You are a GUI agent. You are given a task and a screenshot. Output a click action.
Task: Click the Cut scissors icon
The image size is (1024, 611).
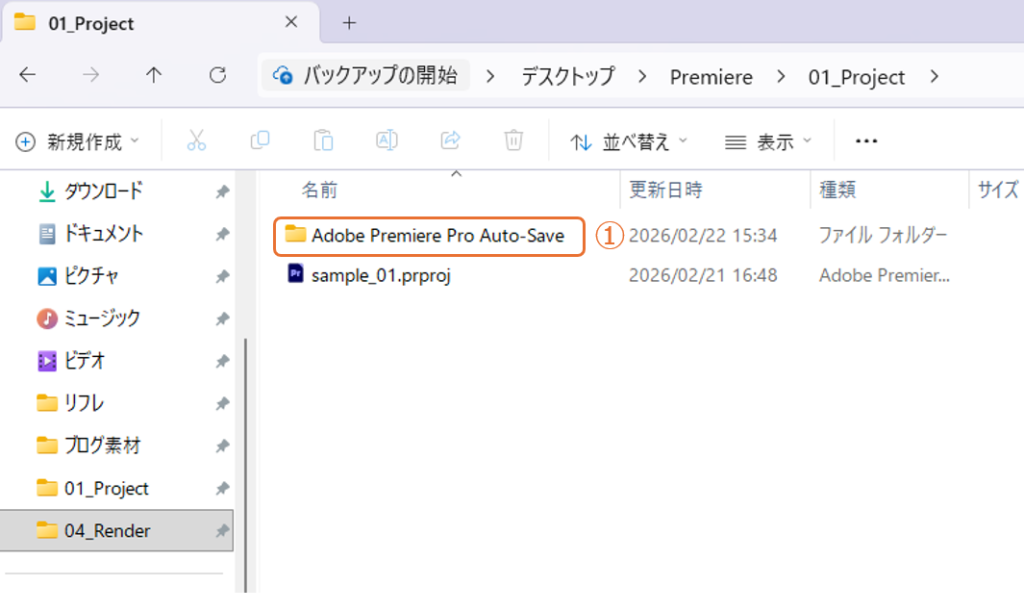(197, 141)
